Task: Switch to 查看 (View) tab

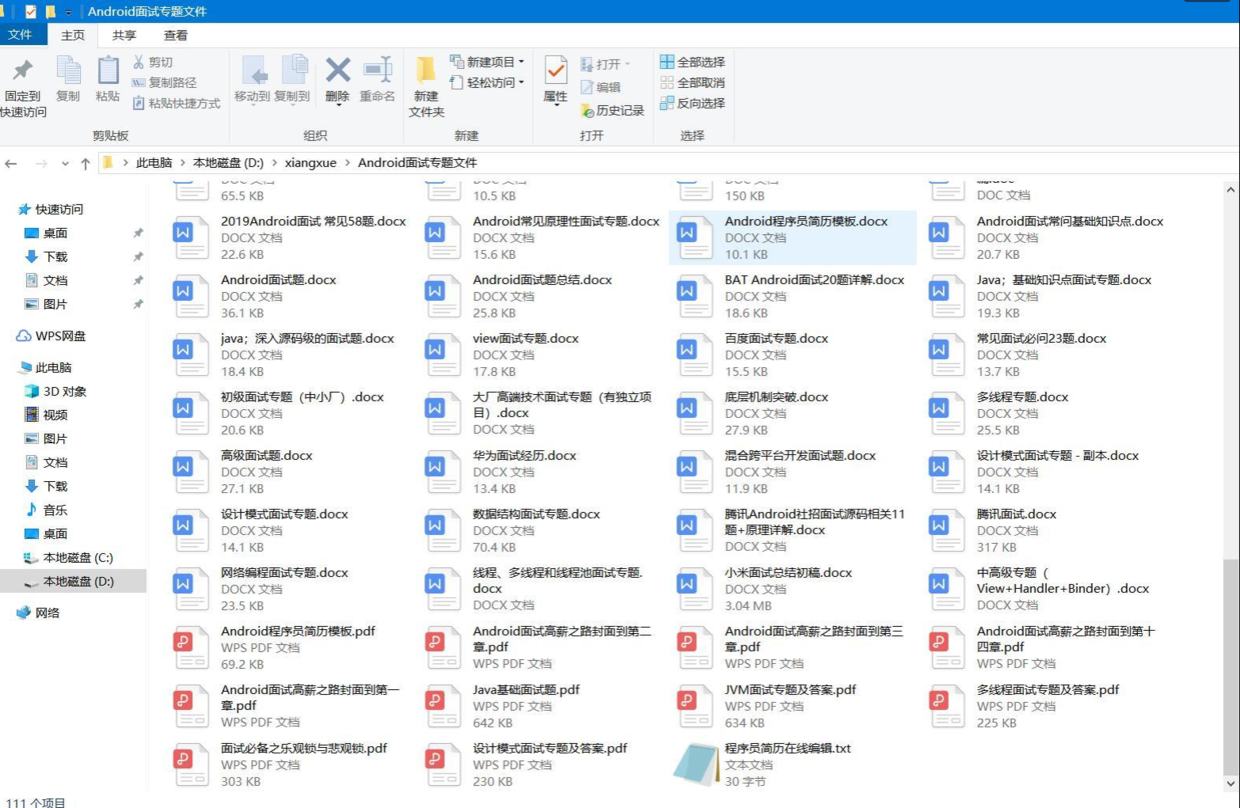Action: (x=175, y=35)
